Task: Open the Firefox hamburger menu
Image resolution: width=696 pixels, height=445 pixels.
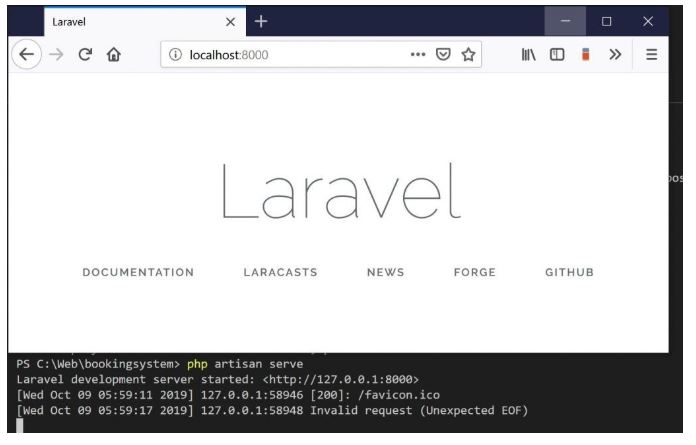Action: tap(652, 55)
